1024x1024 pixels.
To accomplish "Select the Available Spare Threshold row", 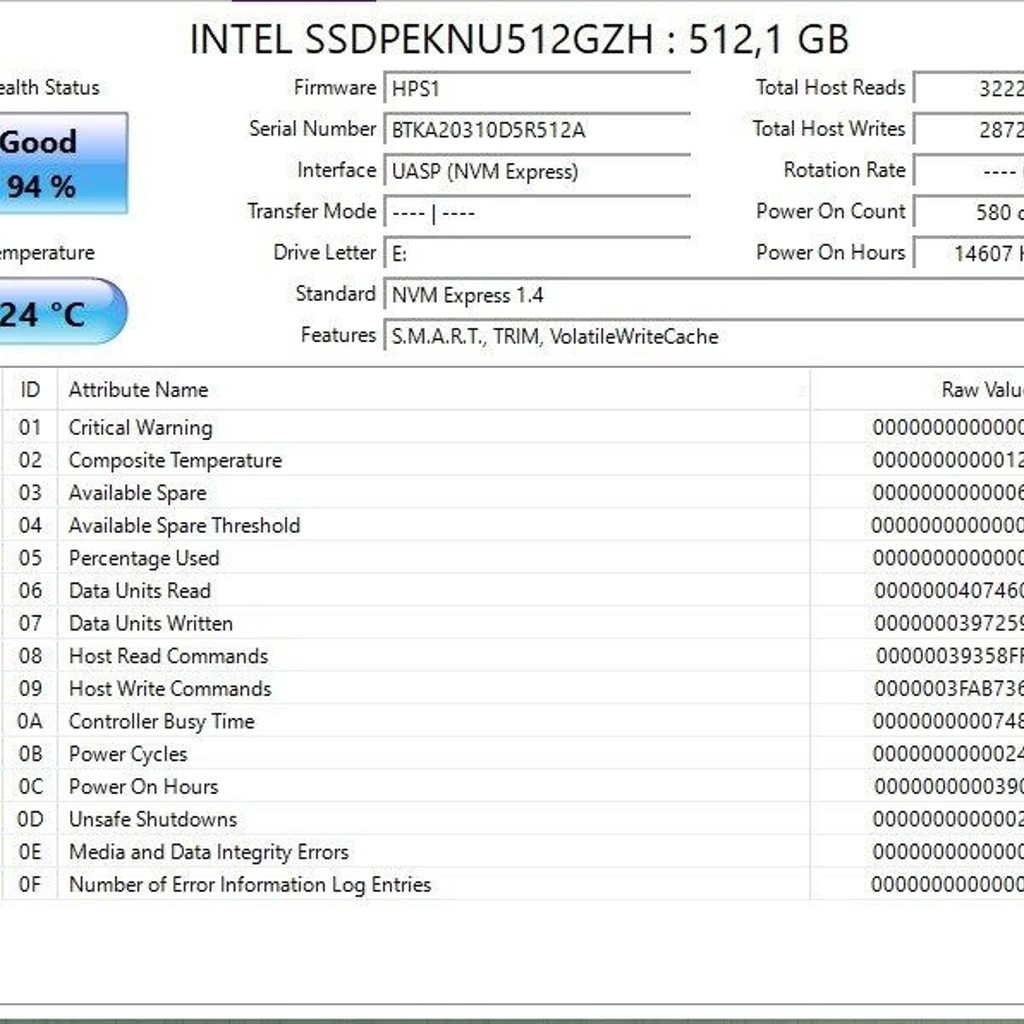I will 512,525.
